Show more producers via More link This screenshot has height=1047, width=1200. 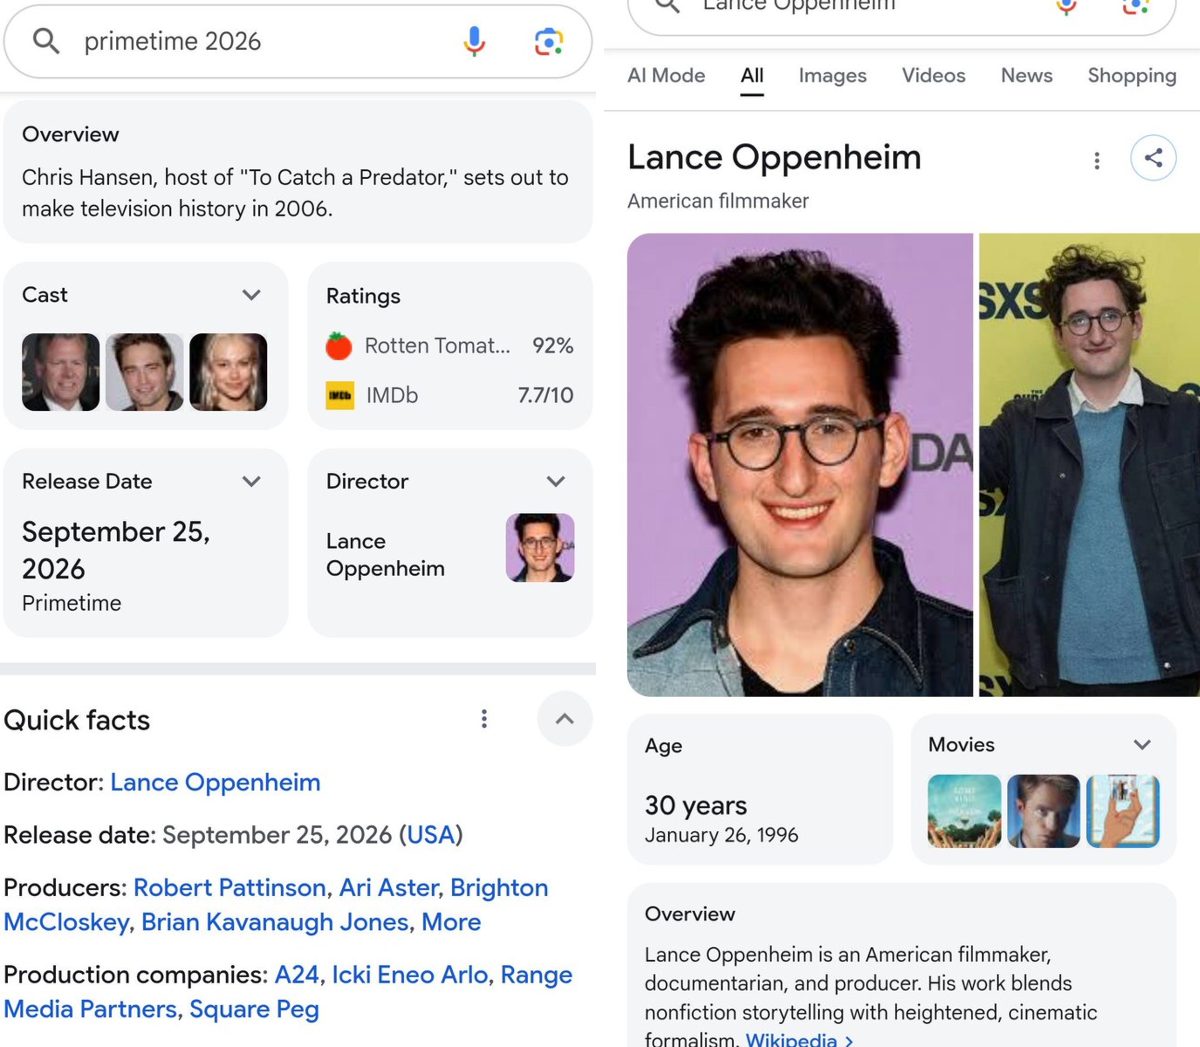(451, 922)
